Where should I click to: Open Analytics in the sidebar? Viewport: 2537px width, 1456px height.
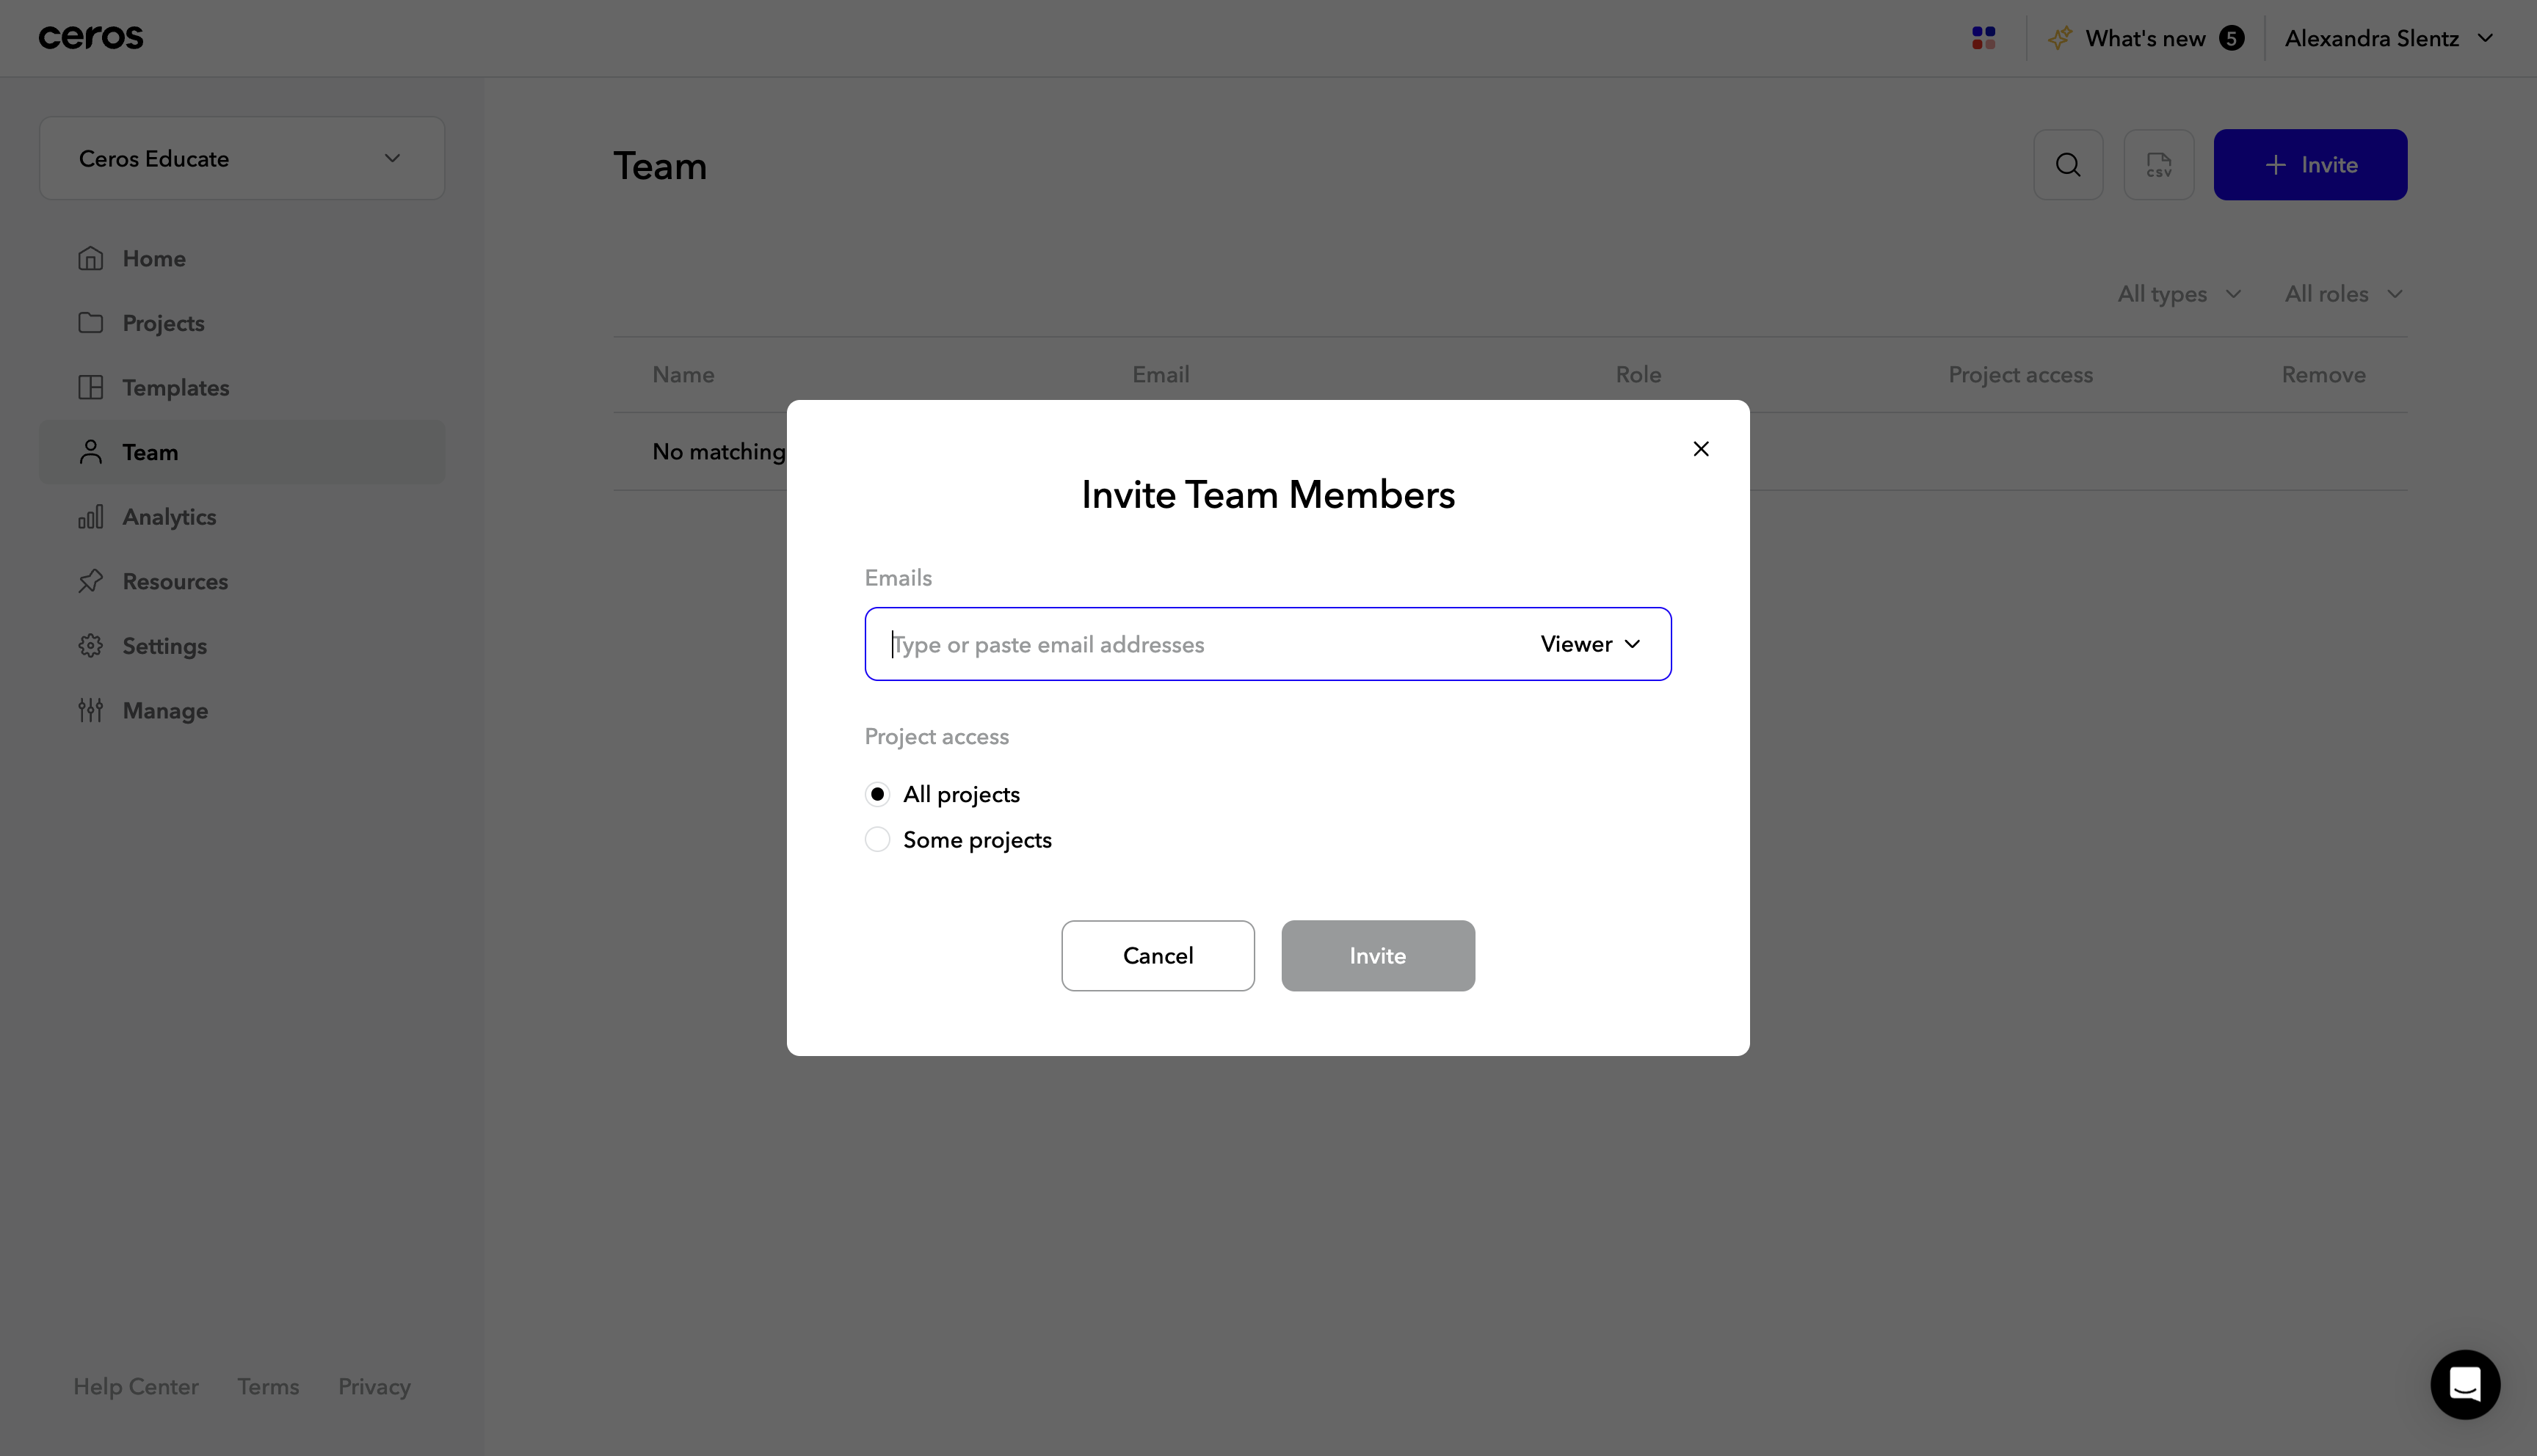[242, 517]
